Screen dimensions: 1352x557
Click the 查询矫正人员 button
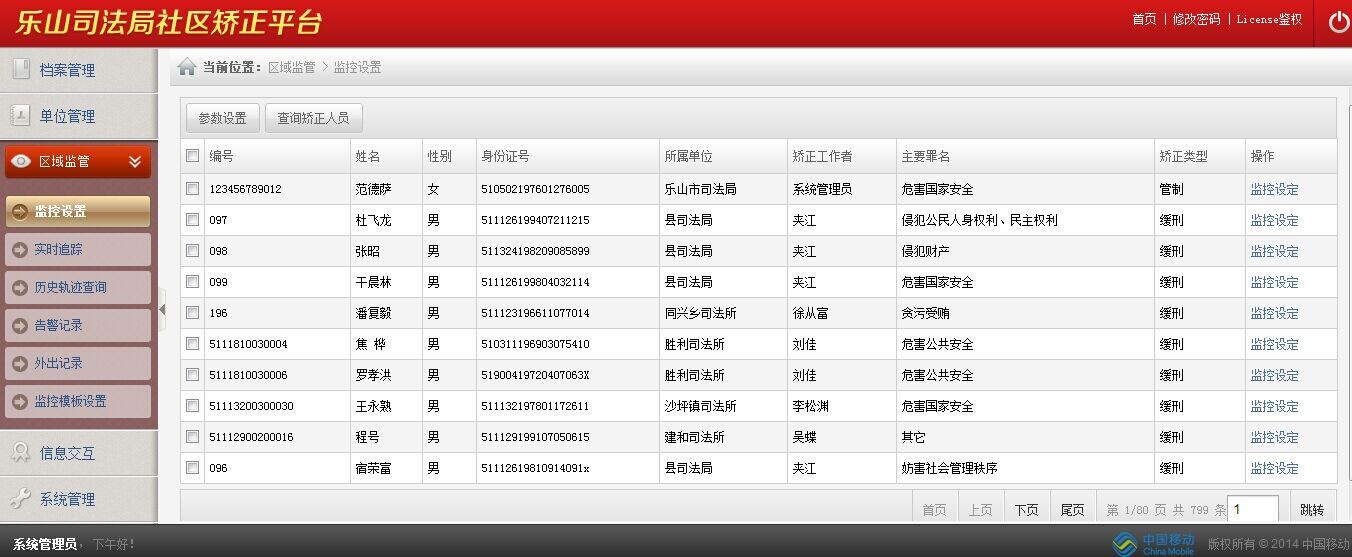[313, 118]
